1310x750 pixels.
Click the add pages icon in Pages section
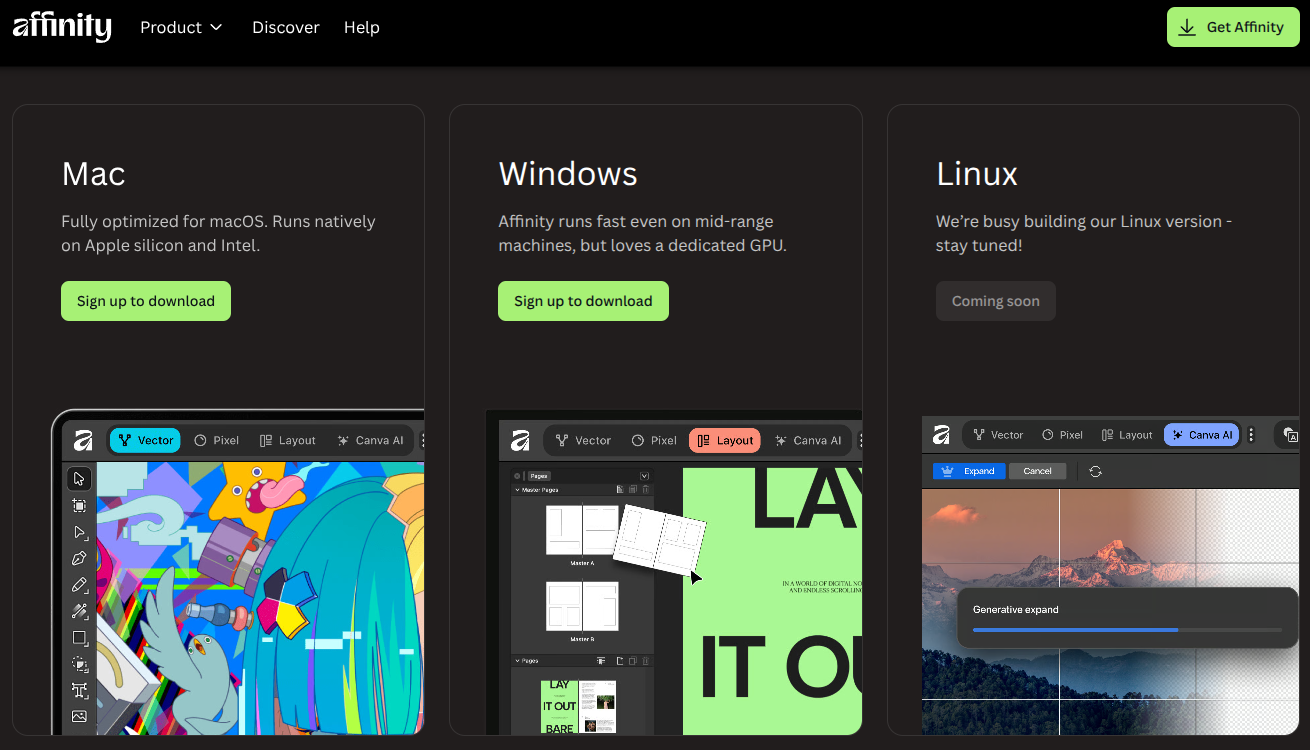tap(602, 661)
